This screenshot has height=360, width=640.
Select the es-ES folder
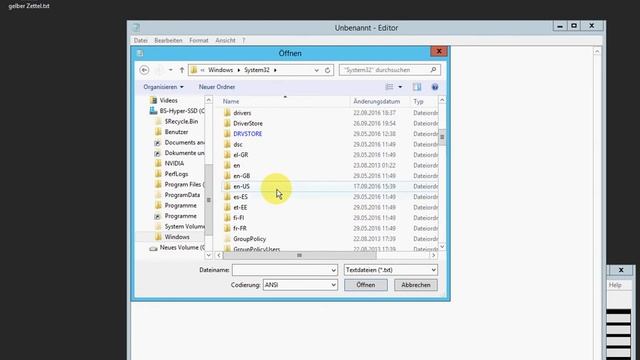click(x=240, y=197)
